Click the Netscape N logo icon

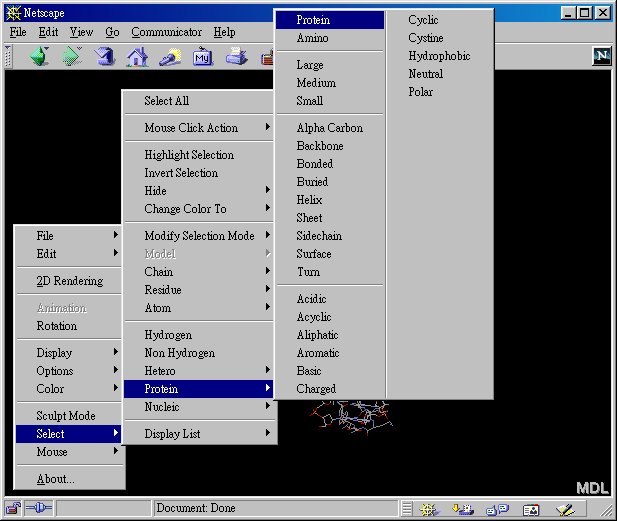(x=602, y=56)
